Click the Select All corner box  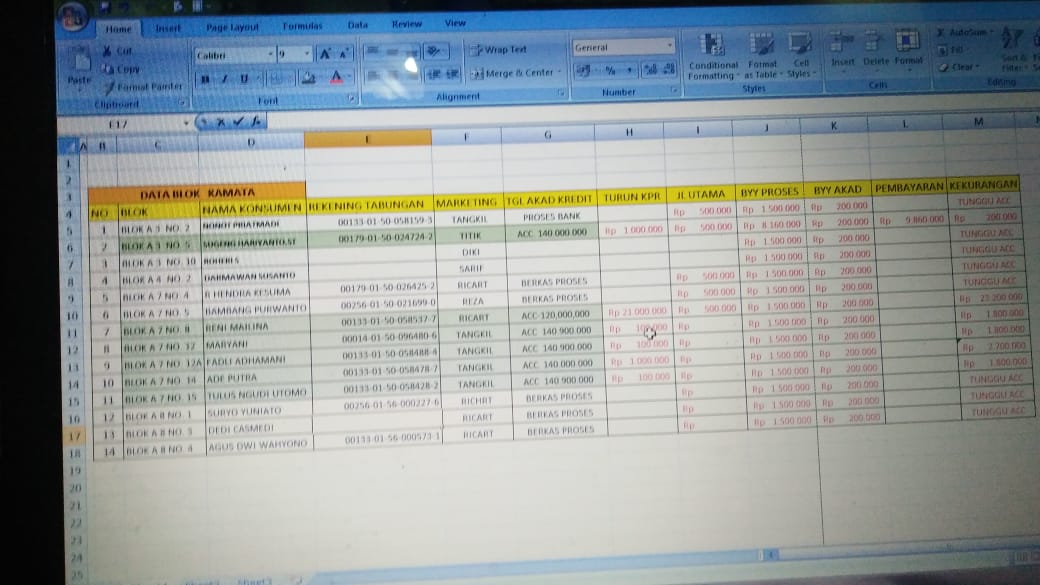tap(68, 146)
